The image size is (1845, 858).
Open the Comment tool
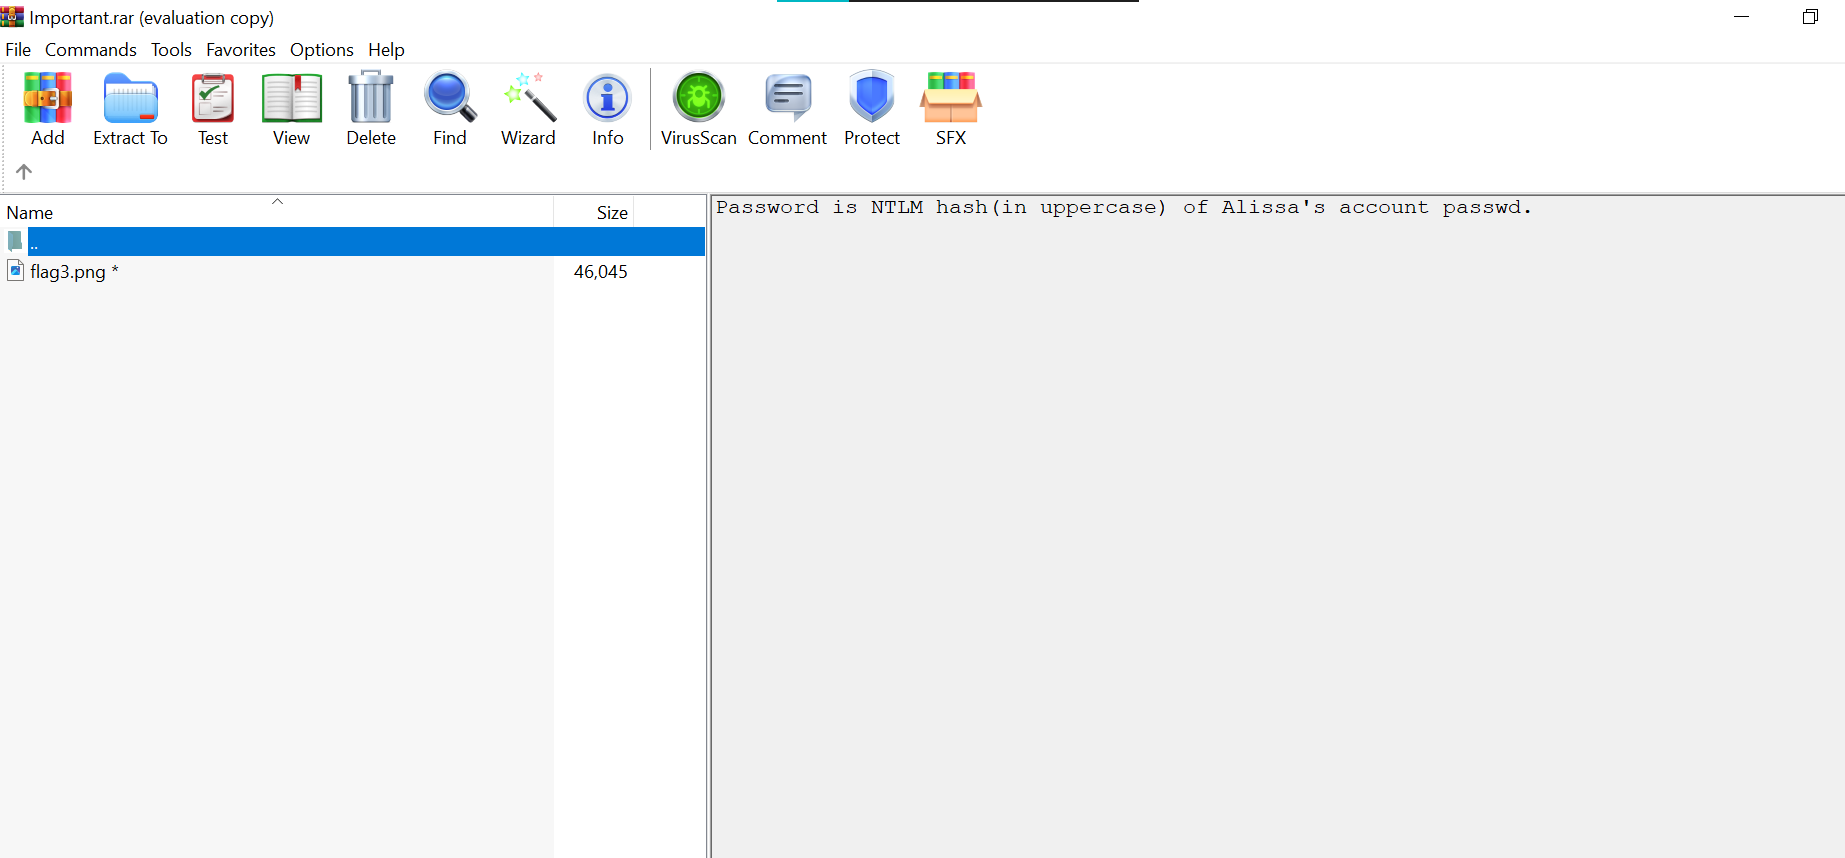click(x=788, y=98)
